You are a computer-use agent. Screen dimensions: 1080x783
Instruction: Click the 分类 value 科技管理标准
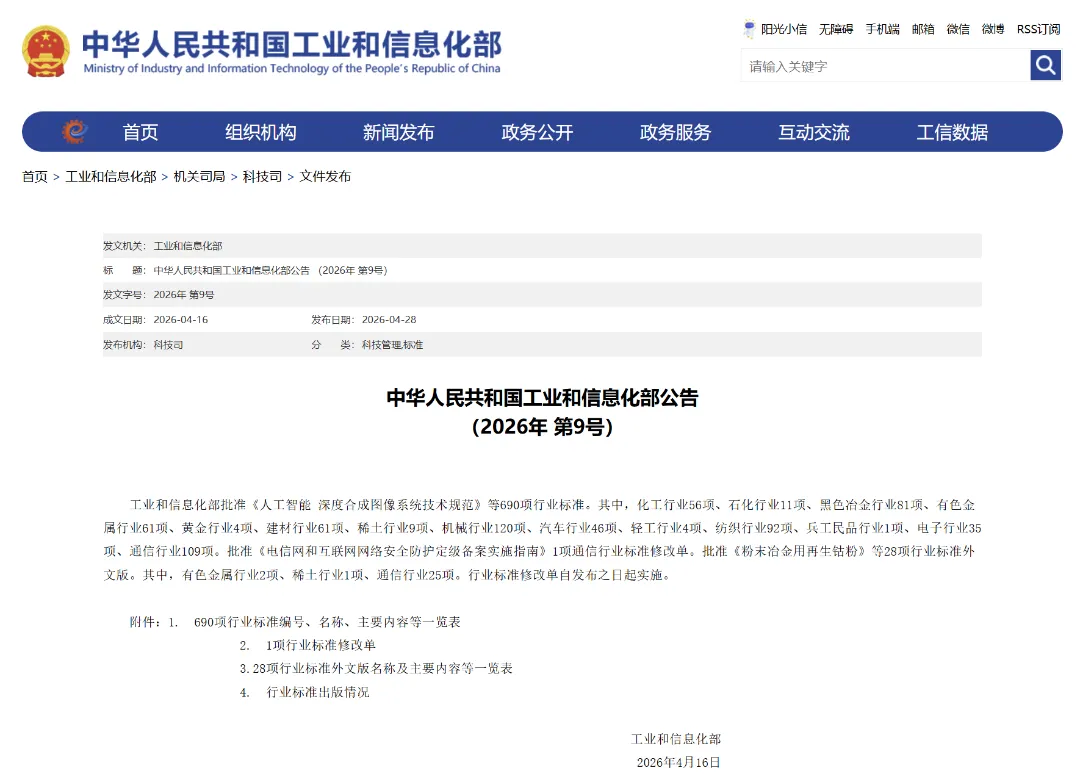point(393,344)
